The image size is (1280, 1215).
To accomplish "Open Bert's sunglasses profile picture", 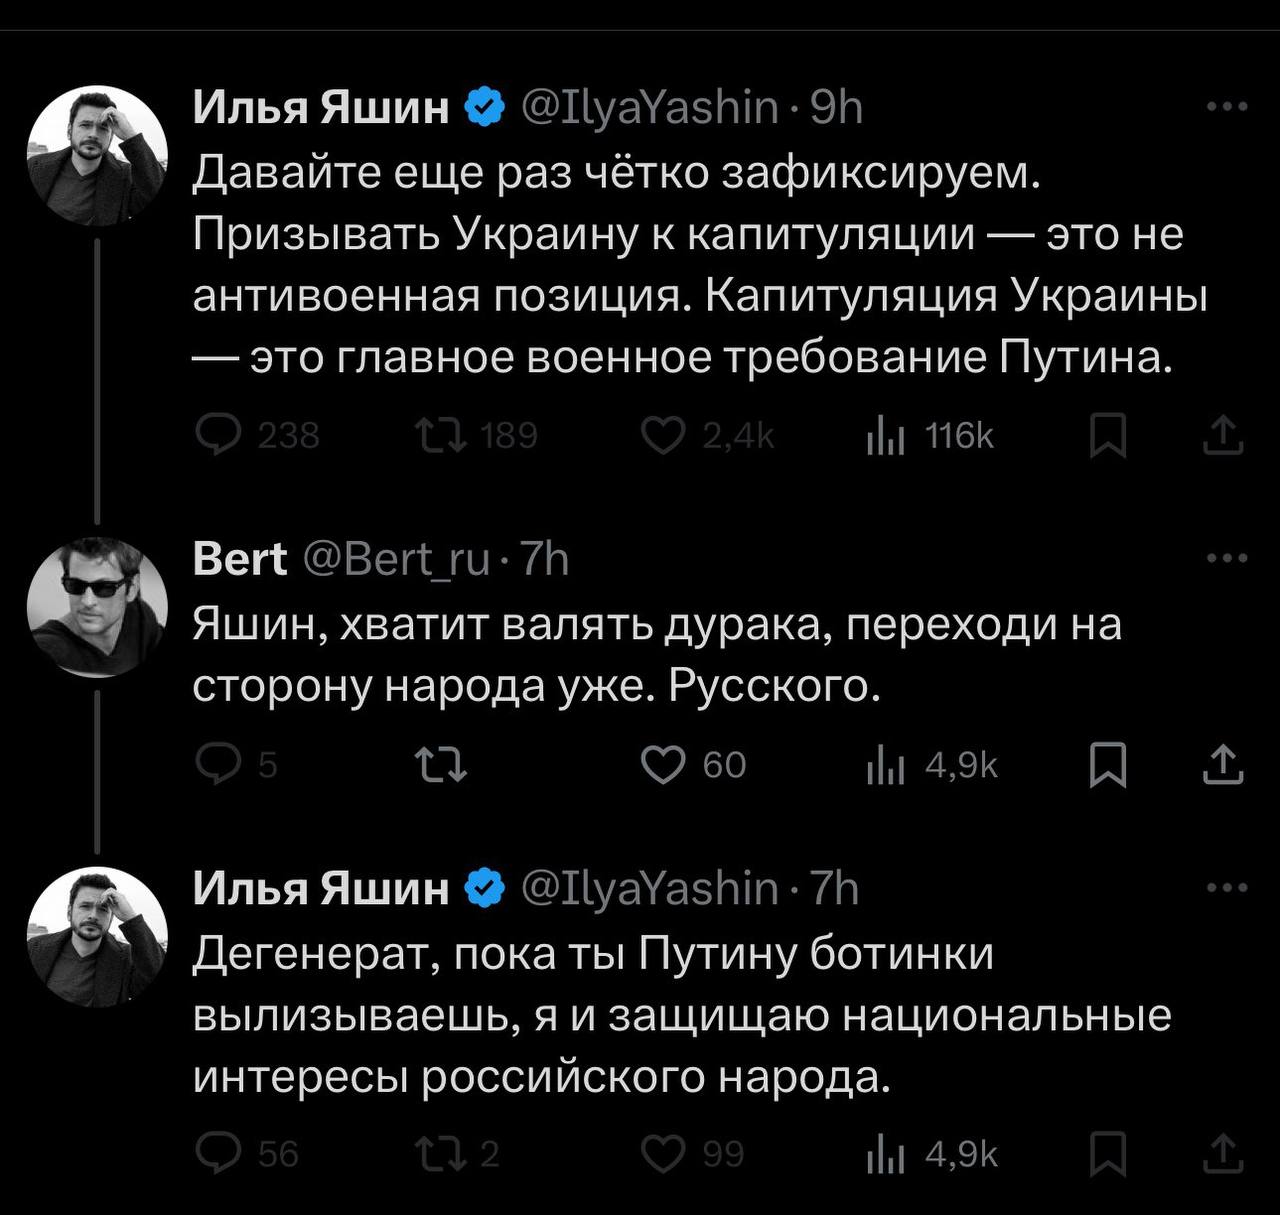I will pyautogui.click(x=97, y=607).
